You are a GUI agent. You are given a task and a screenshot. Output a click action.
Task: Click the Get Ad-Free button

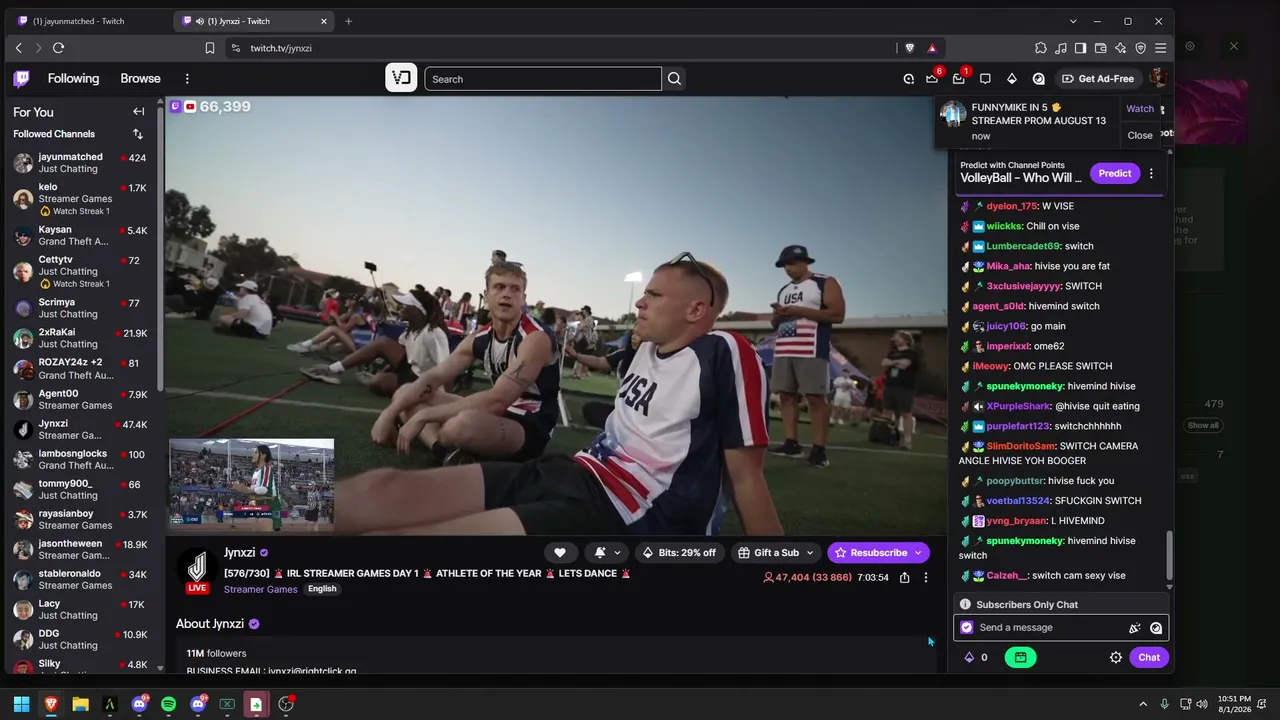click(x=1097, y=79)
